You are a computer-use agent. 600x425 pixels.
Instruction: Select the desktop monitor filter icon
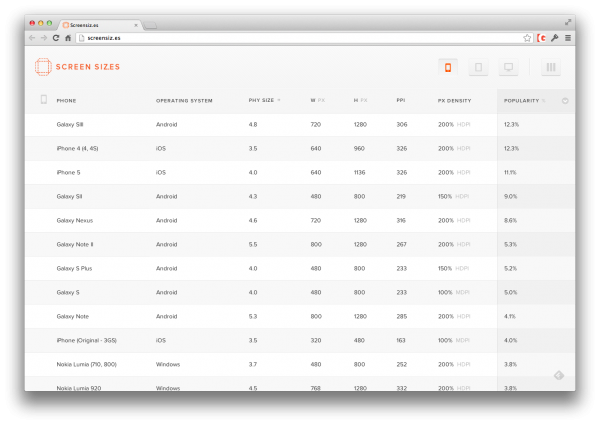[x=509, y=67]
